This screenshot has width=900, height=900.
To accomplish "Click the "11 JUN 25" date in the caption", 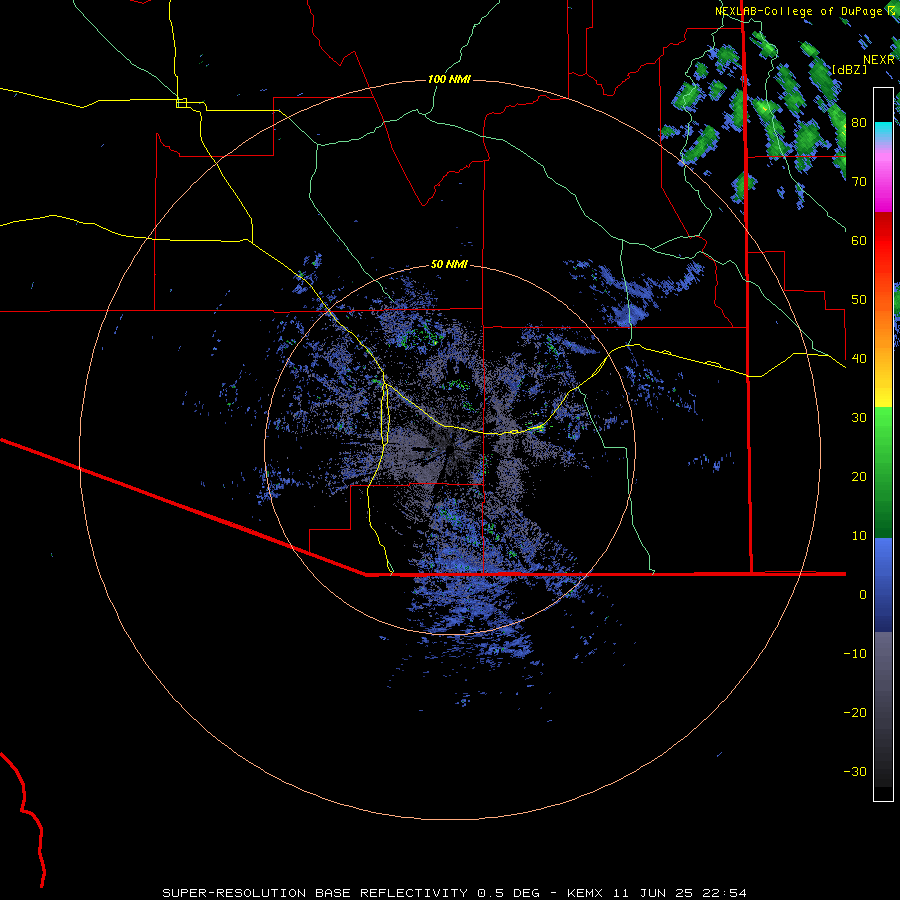I will coord(653,893).
